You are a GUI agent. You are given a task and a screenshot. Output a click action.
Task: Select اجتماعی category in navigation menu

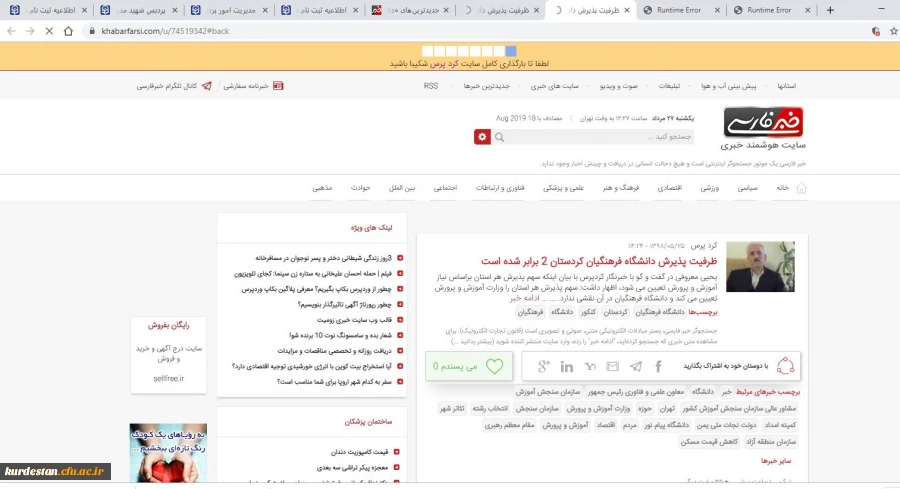point(445,188)
